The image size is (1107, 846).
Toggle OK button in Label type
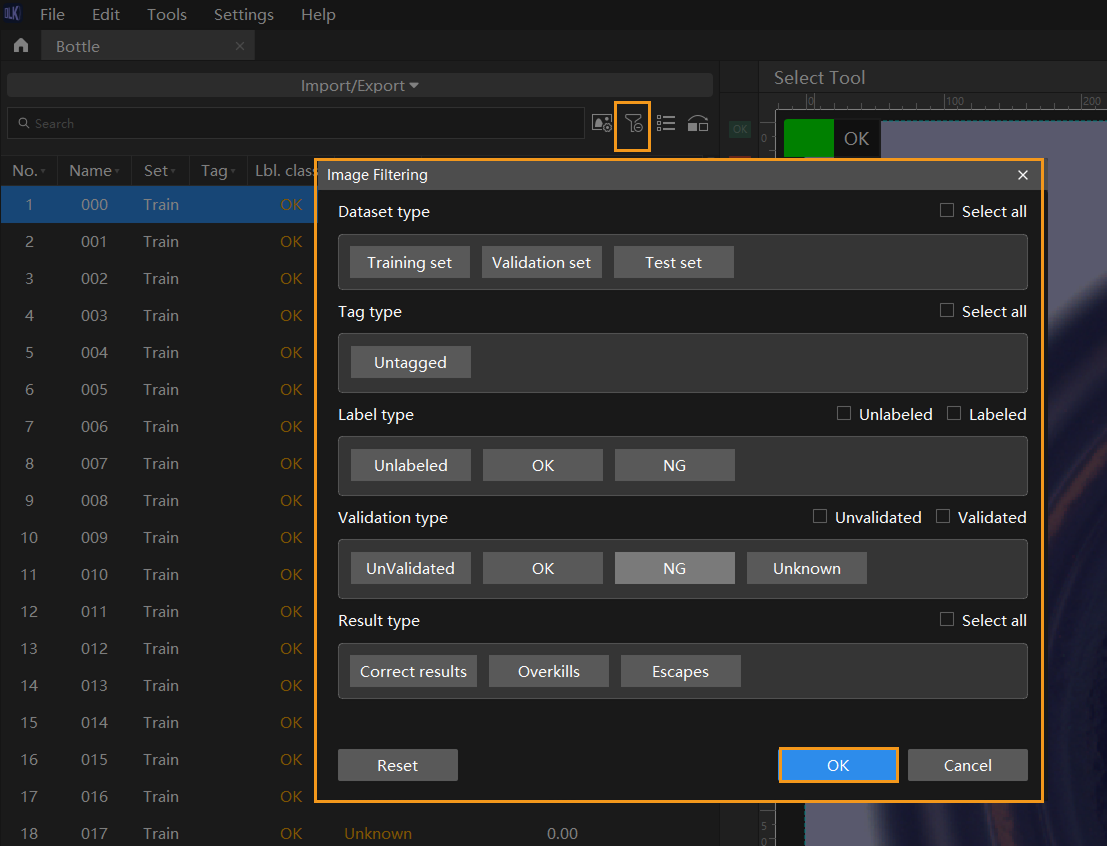coord(542,465)
